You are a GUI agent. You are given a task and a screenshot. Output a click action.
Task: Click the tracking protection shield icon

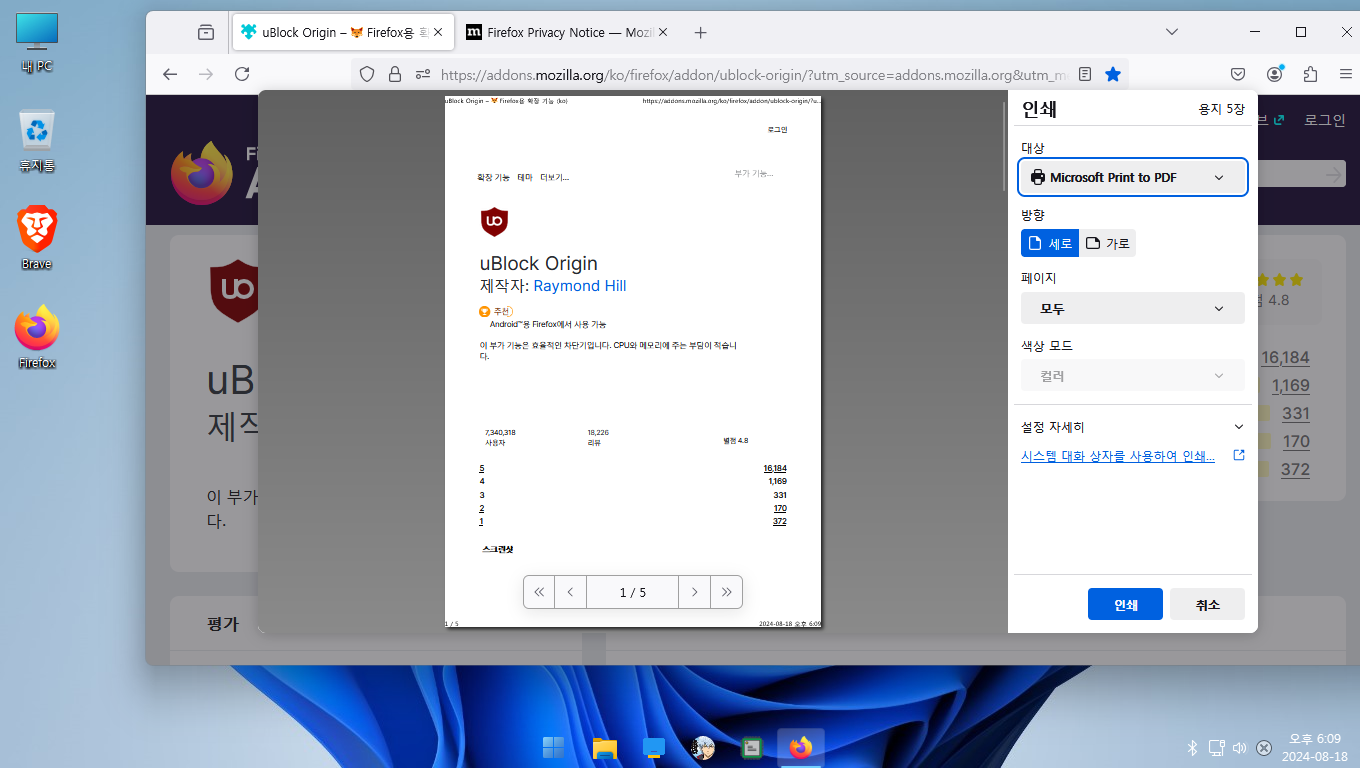click(367, 74)
